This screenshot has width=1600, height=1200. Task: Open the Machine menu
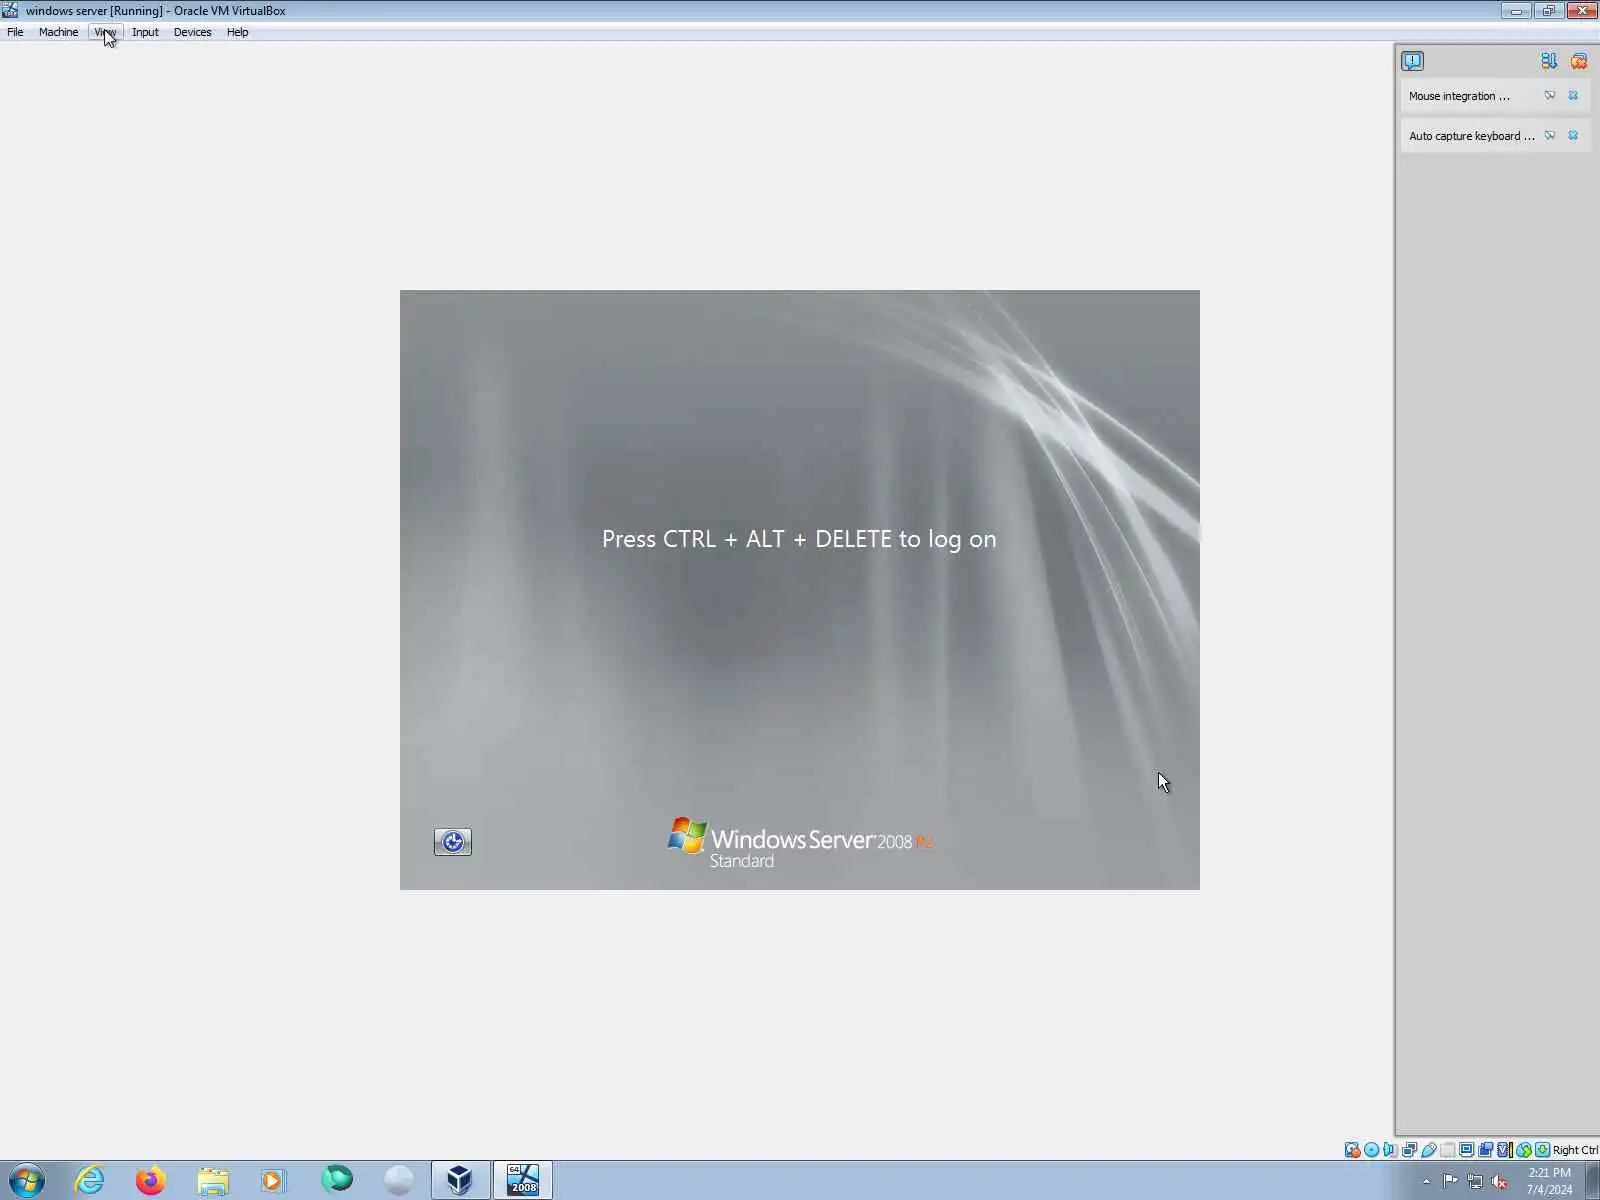point(58,32)
